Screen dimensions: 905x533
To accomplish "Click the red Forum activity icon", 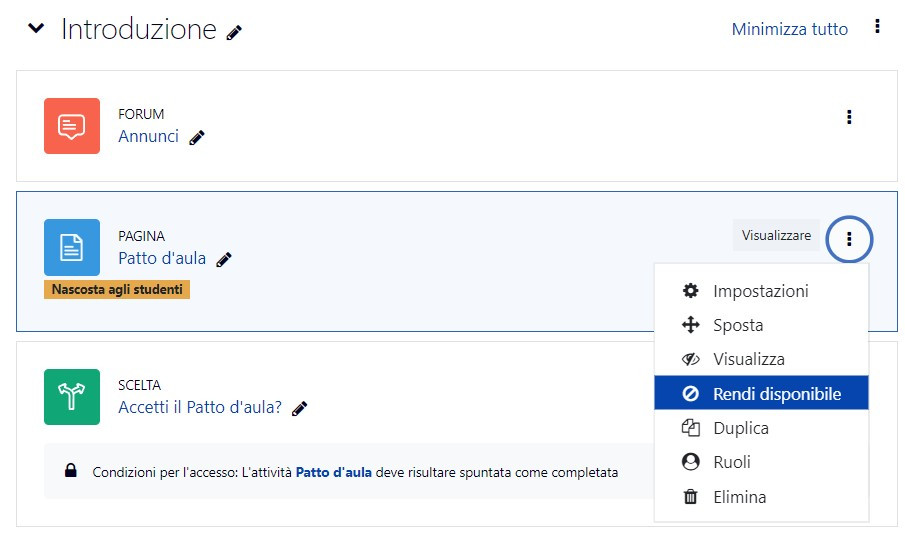I will pos(72,126).
